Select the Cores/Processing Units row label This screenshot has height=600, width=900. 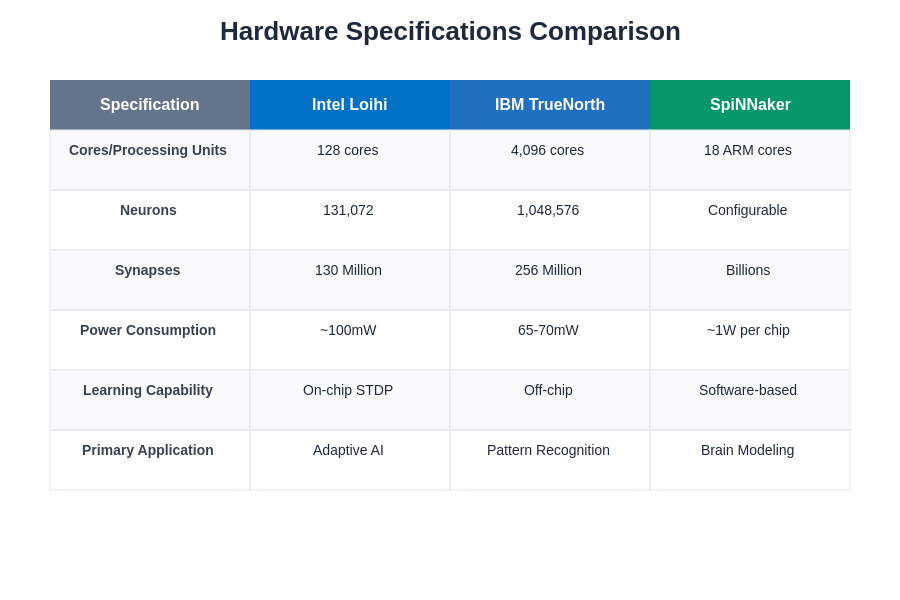(x=148, y=150)
